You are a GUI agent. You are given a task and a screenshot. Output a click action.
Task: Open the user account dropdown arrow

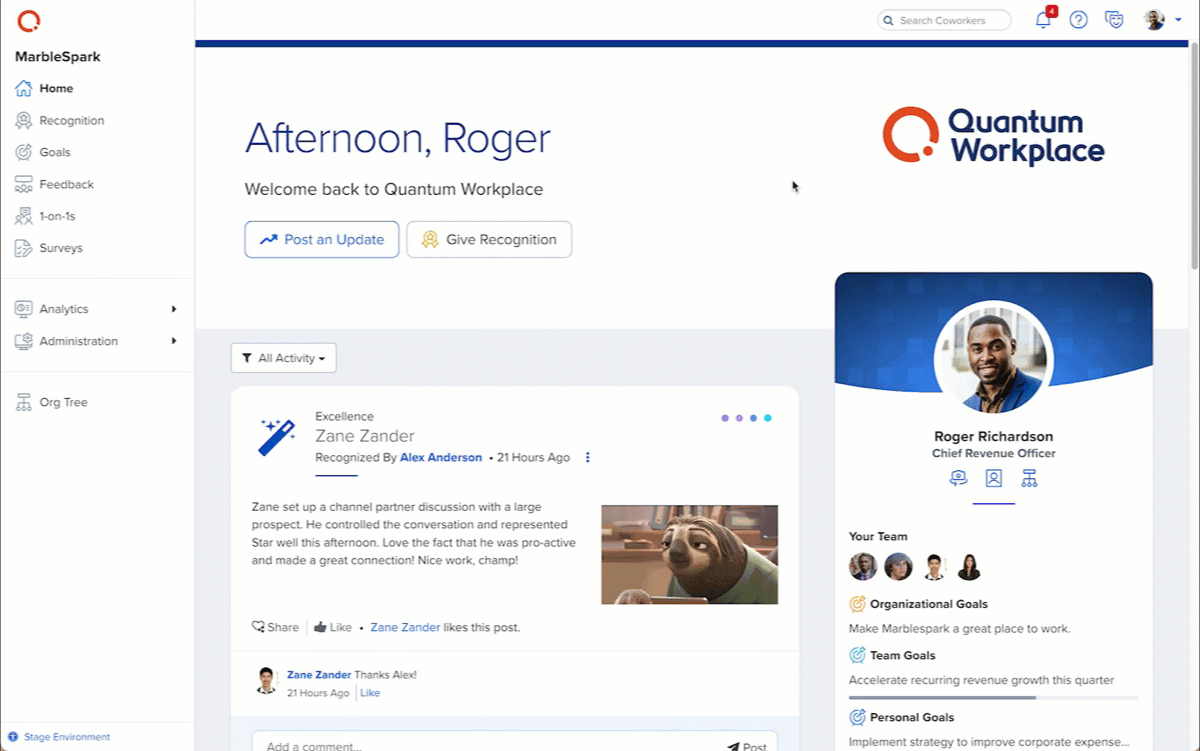(x=1179, y=20)
